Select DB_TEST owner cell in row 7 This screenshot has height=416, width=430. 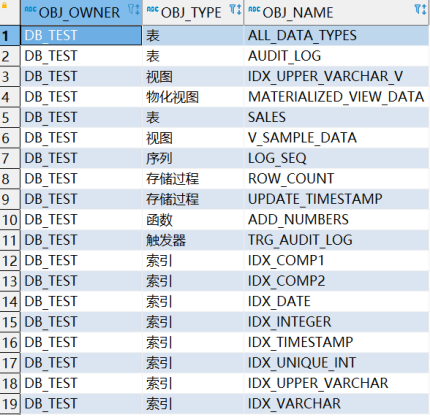[81, 158]
